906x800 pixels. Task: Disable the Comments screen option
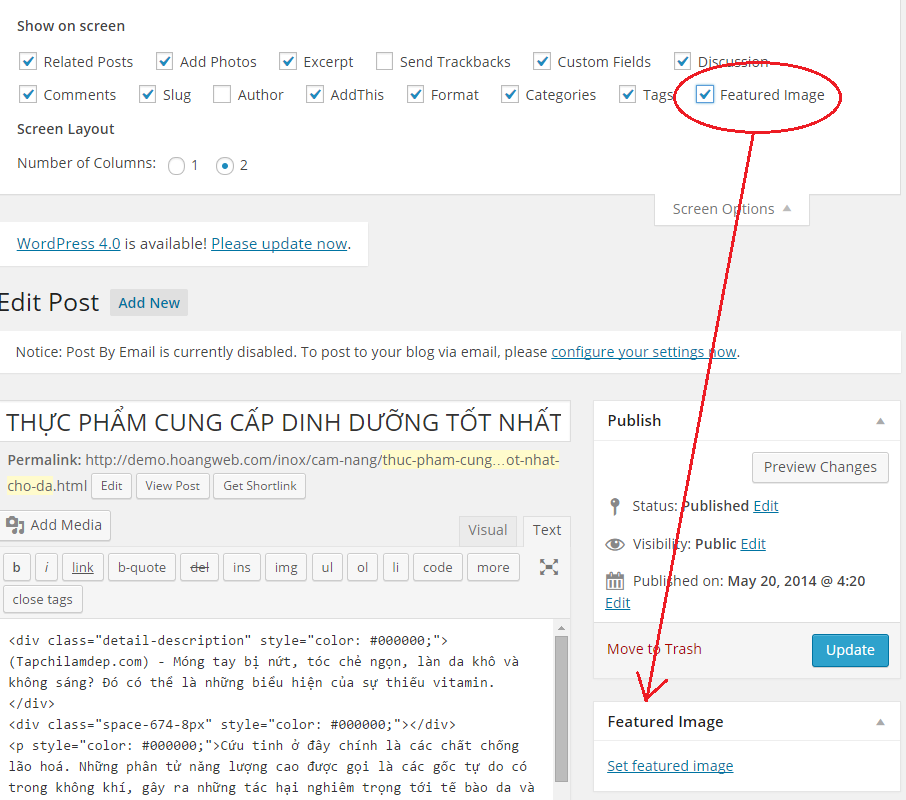coord(28,94)
